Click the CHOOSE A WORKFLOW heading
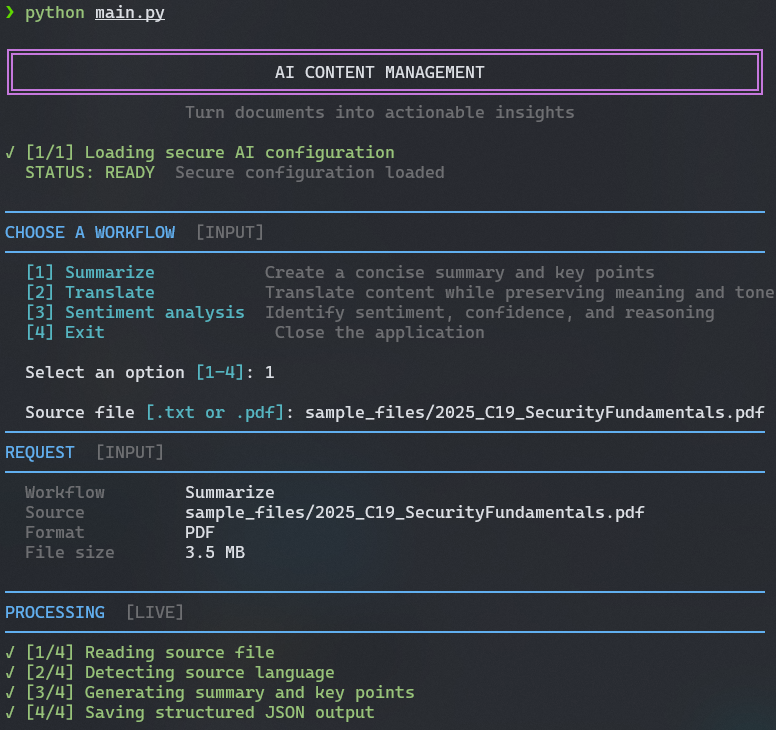 click(90, 232)
